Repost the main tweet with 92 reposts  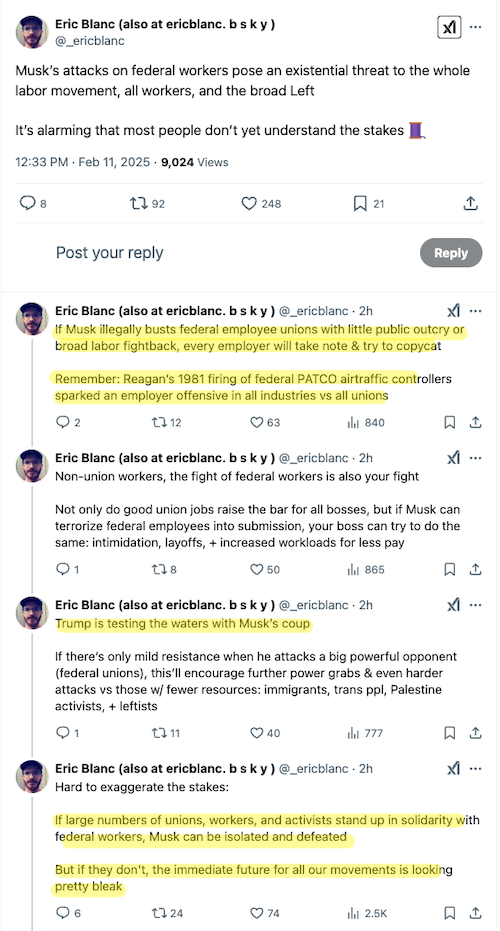147,204
